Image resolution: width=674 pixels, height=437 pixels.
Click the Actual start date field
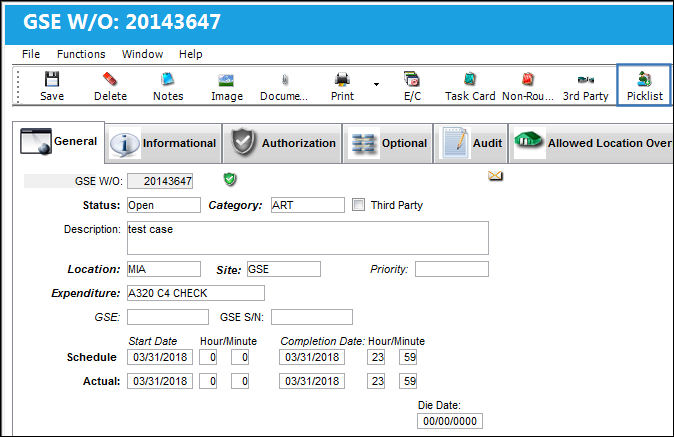click(x=160, y=381)
